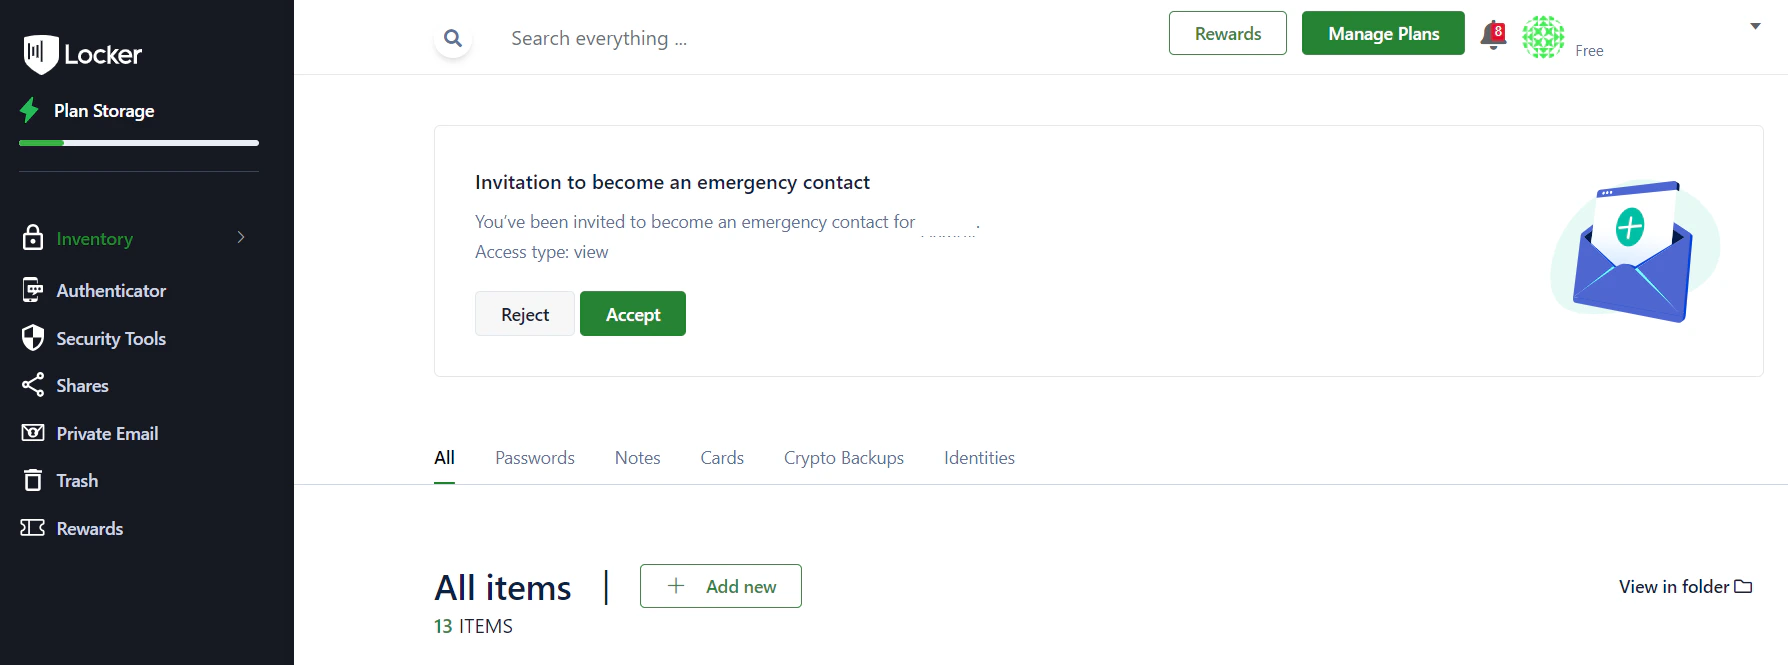
Task: Open your profile avatar menu
Action: pos(1543,37)
